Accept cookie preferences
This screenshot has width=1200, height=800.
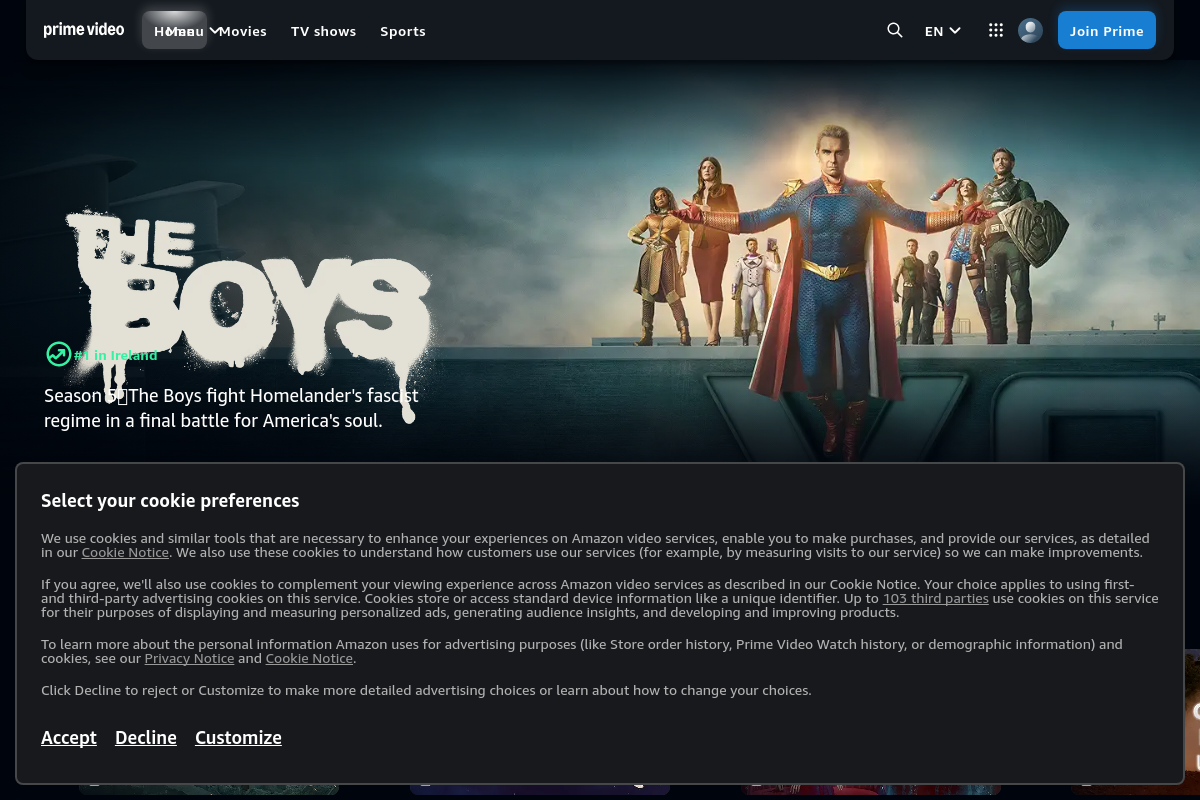(x=69, y=737)
